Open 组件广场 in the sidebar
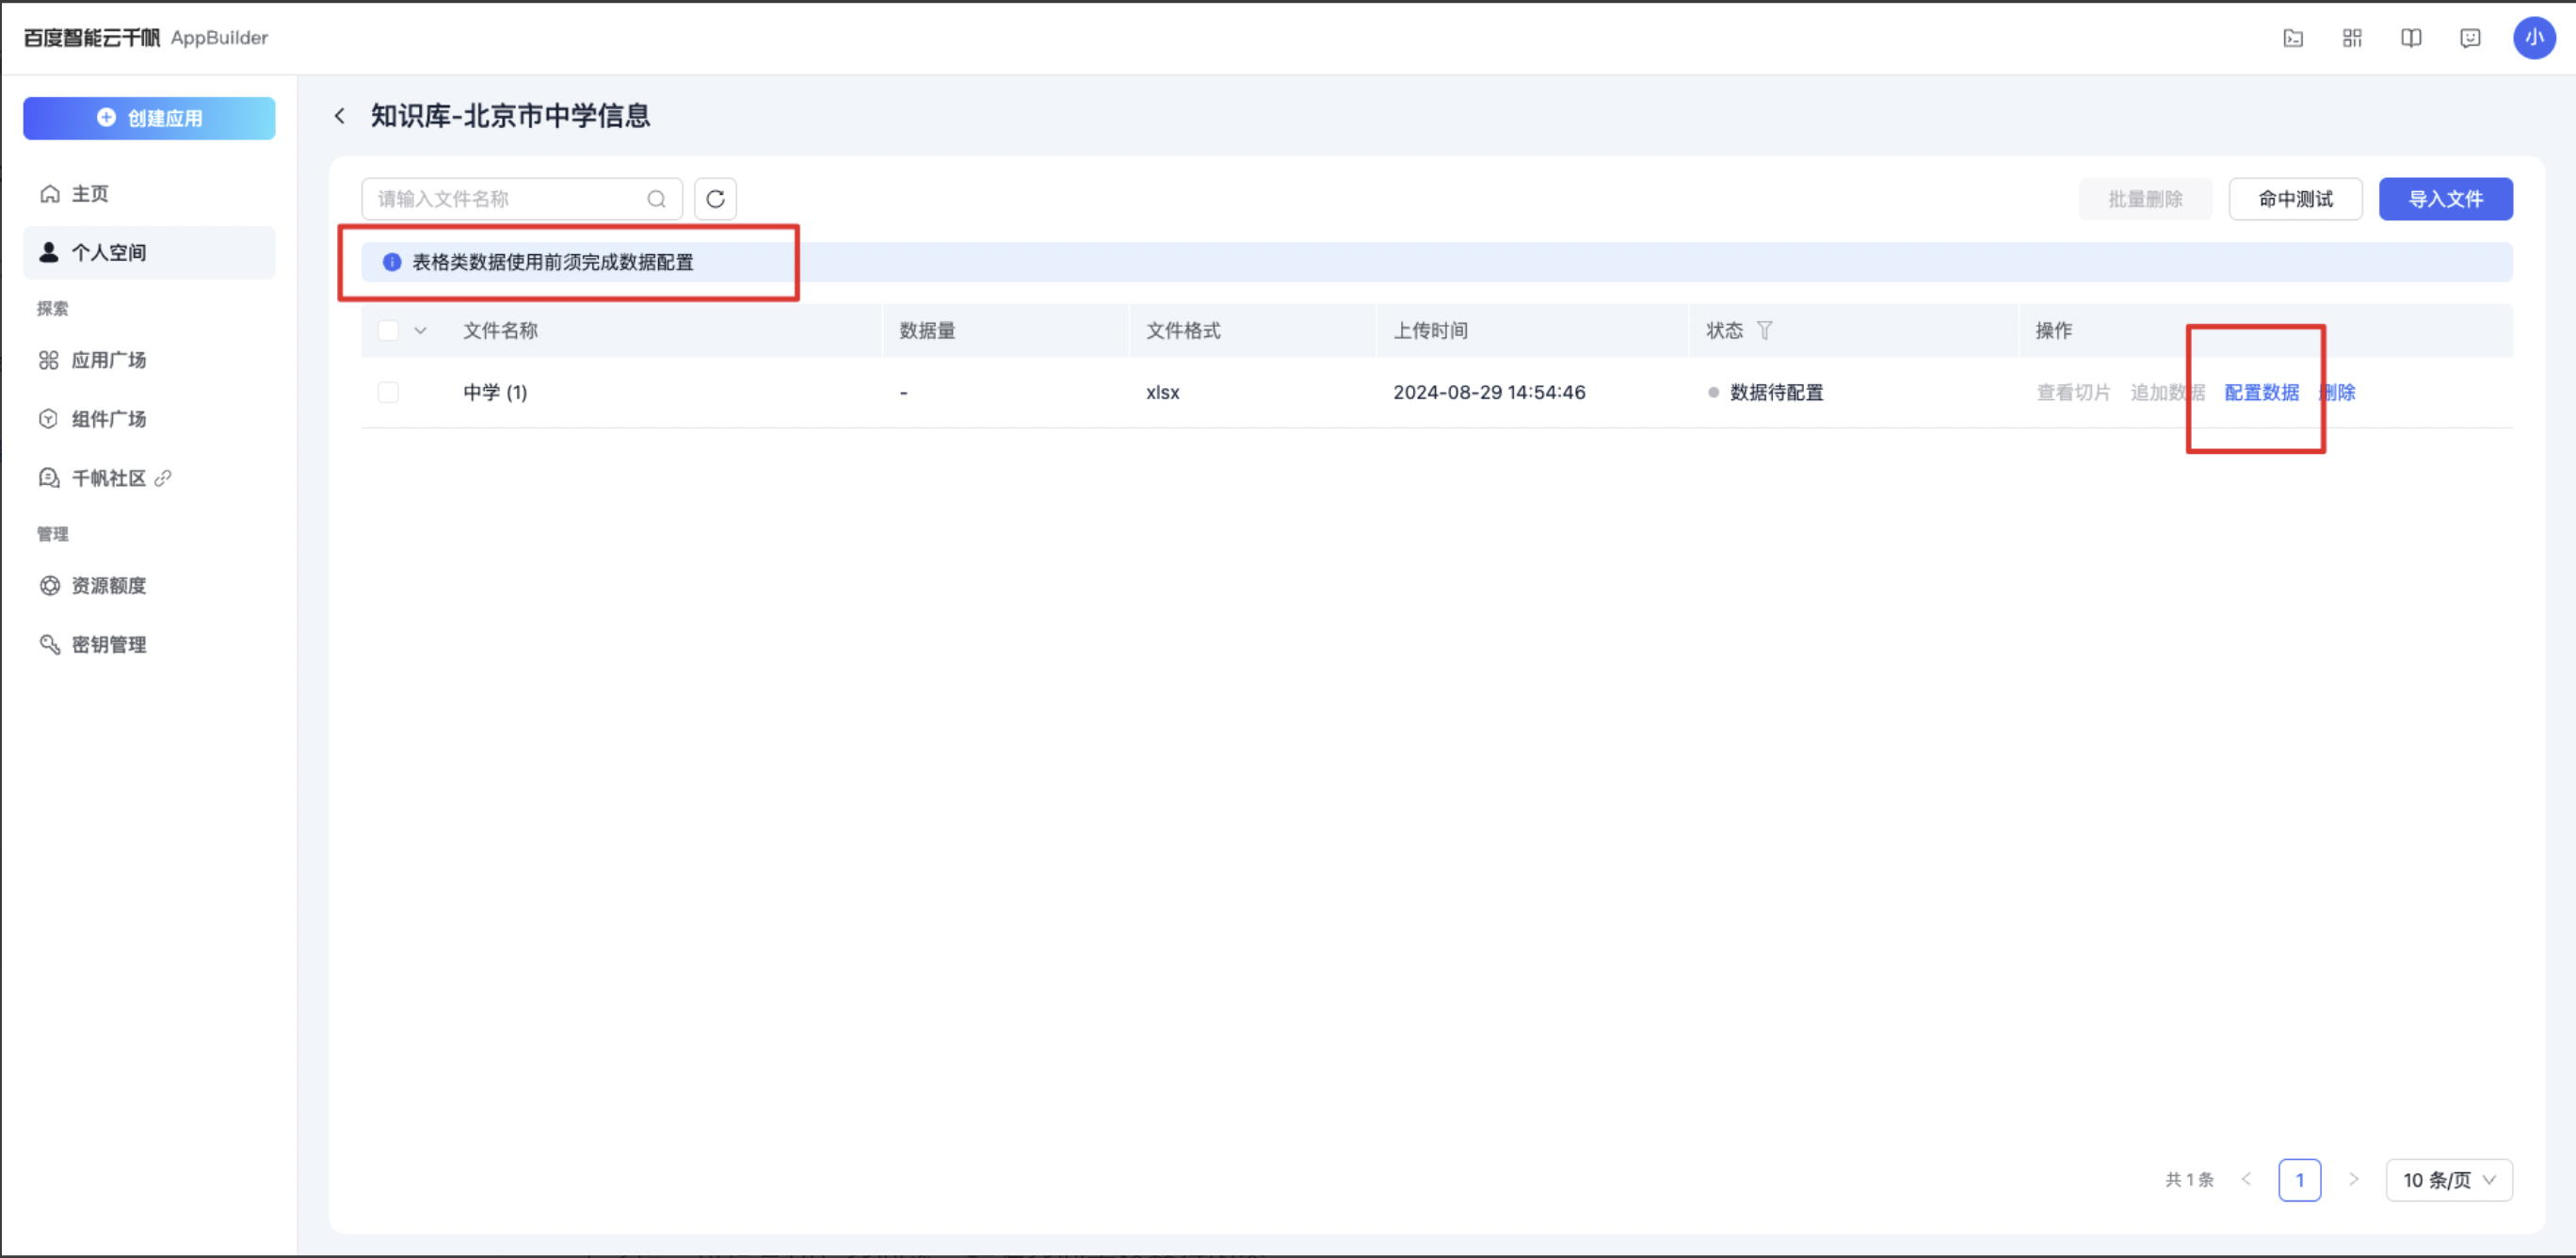 click(x=149, y=419)
